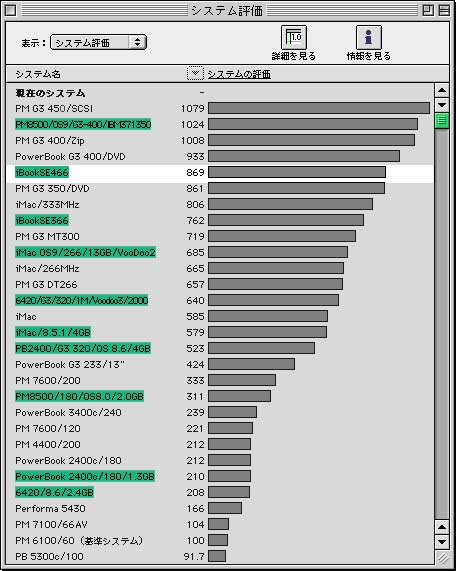Select the iMac/266MHz row
This screenshot has height=571, width=456.
tap(220, 268)
